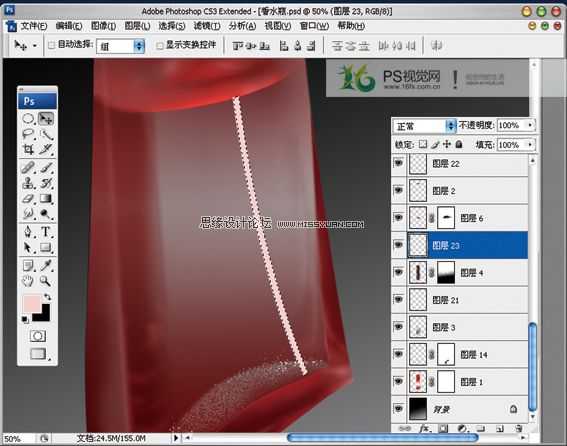
Task: Hide the 背景 layer eye icon
Action: [x=398, y=409]
